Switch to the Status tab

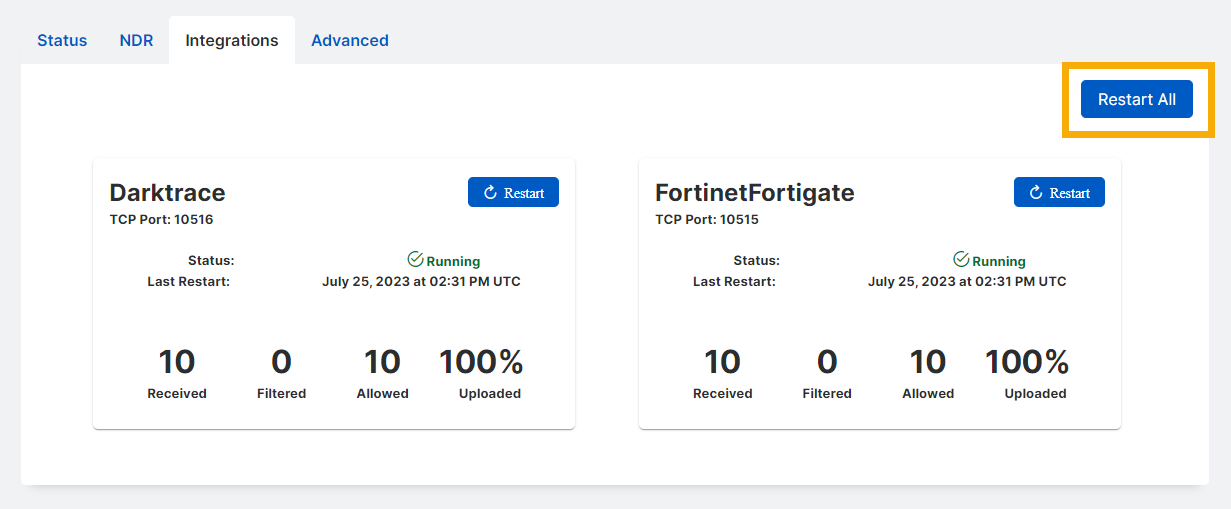coord(62,41)
